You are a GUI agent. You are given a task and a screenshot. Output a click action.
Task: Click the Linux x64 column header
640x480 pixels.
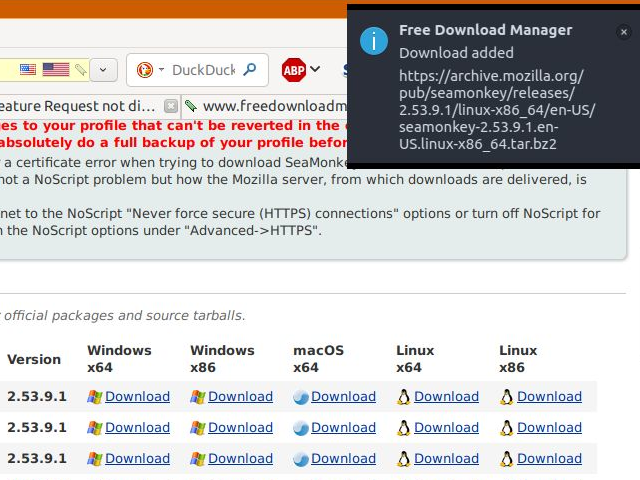(x=415, y=359)
